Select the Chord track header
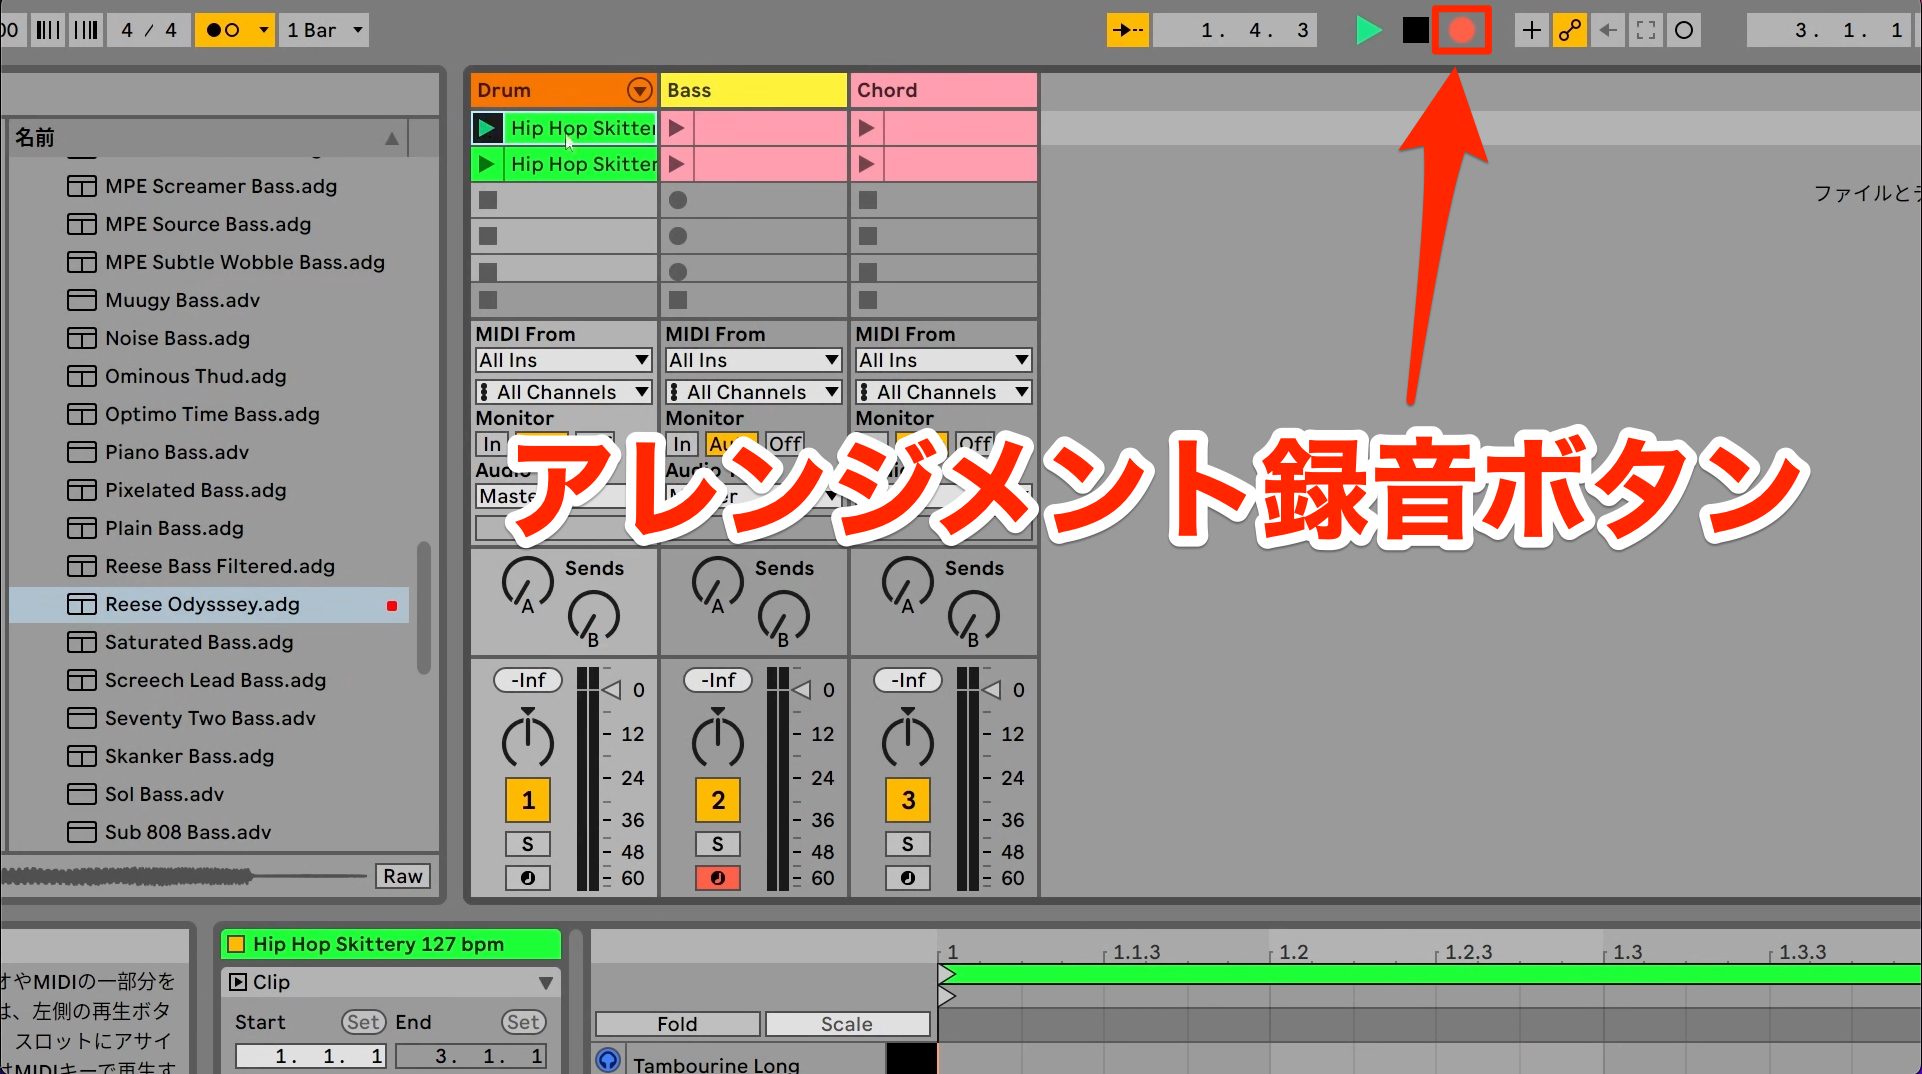 (943, 90)
